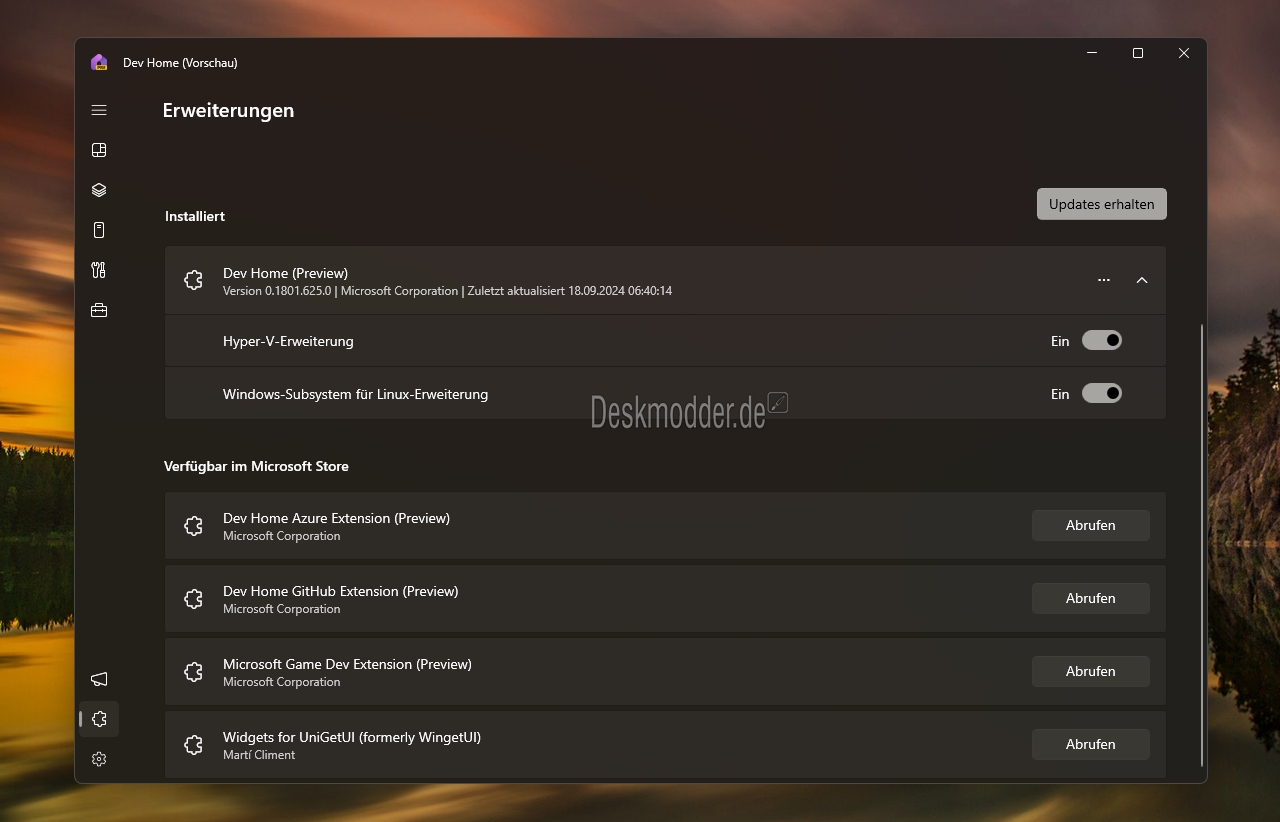Maximize the Dev Home window
The width and height of the screenshot is (1280, 822).
pyautogui.click(x=1138, y=53)
